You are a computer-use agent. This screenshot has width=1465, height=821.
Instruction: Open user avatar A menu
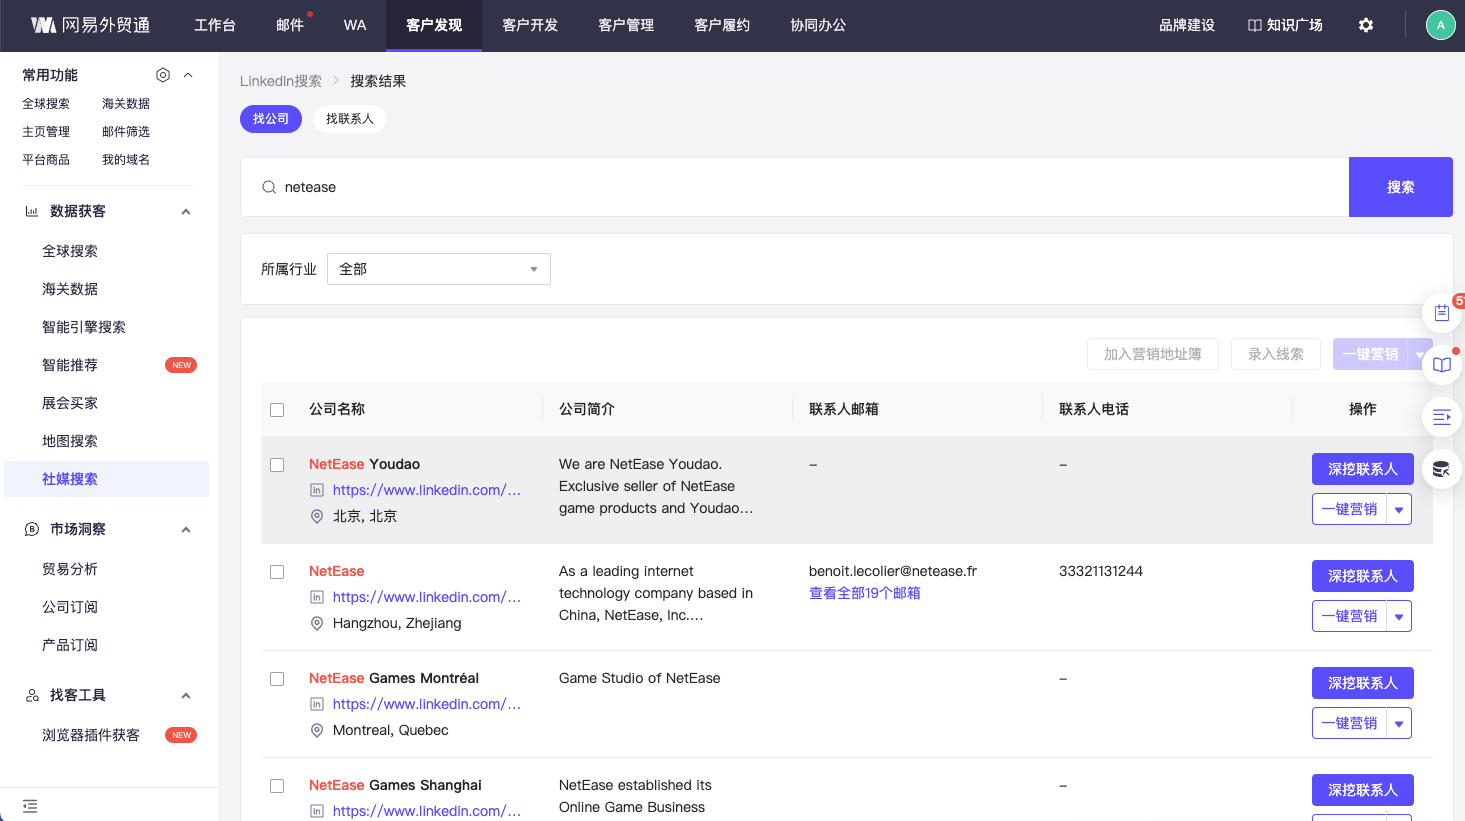tap(1440, 25)
